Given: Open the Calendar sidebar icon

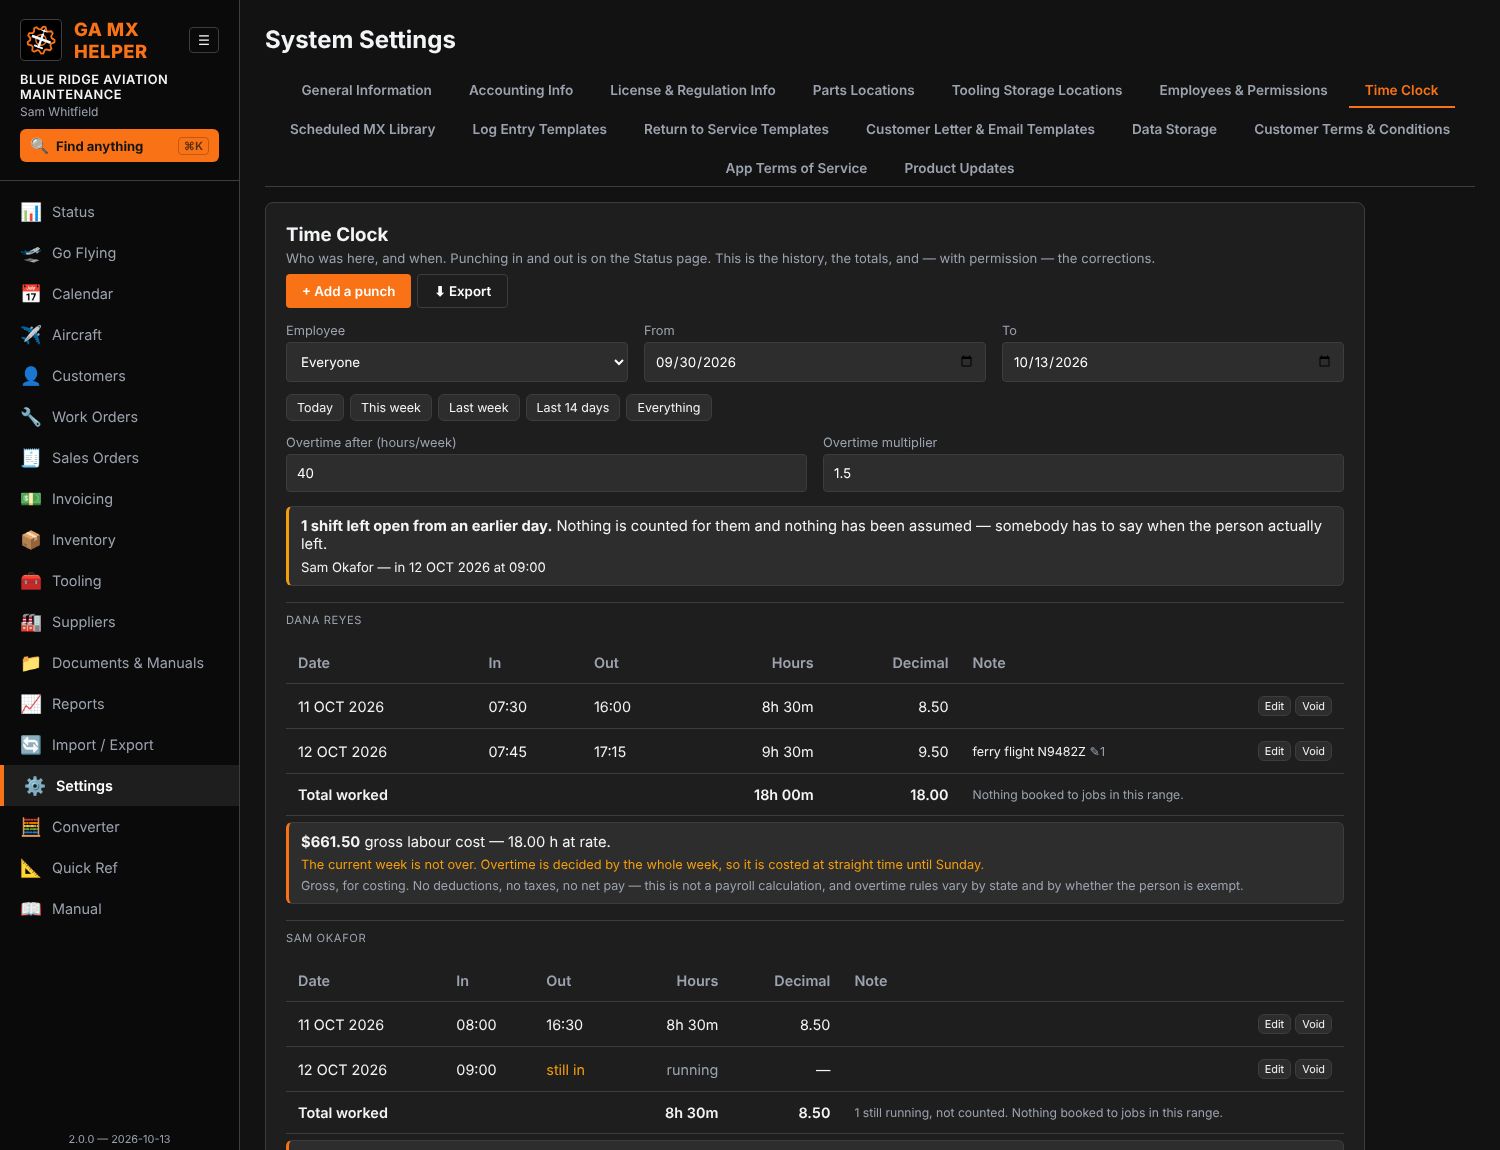Looking at the screenshot, I should click(x=31, y=294).
